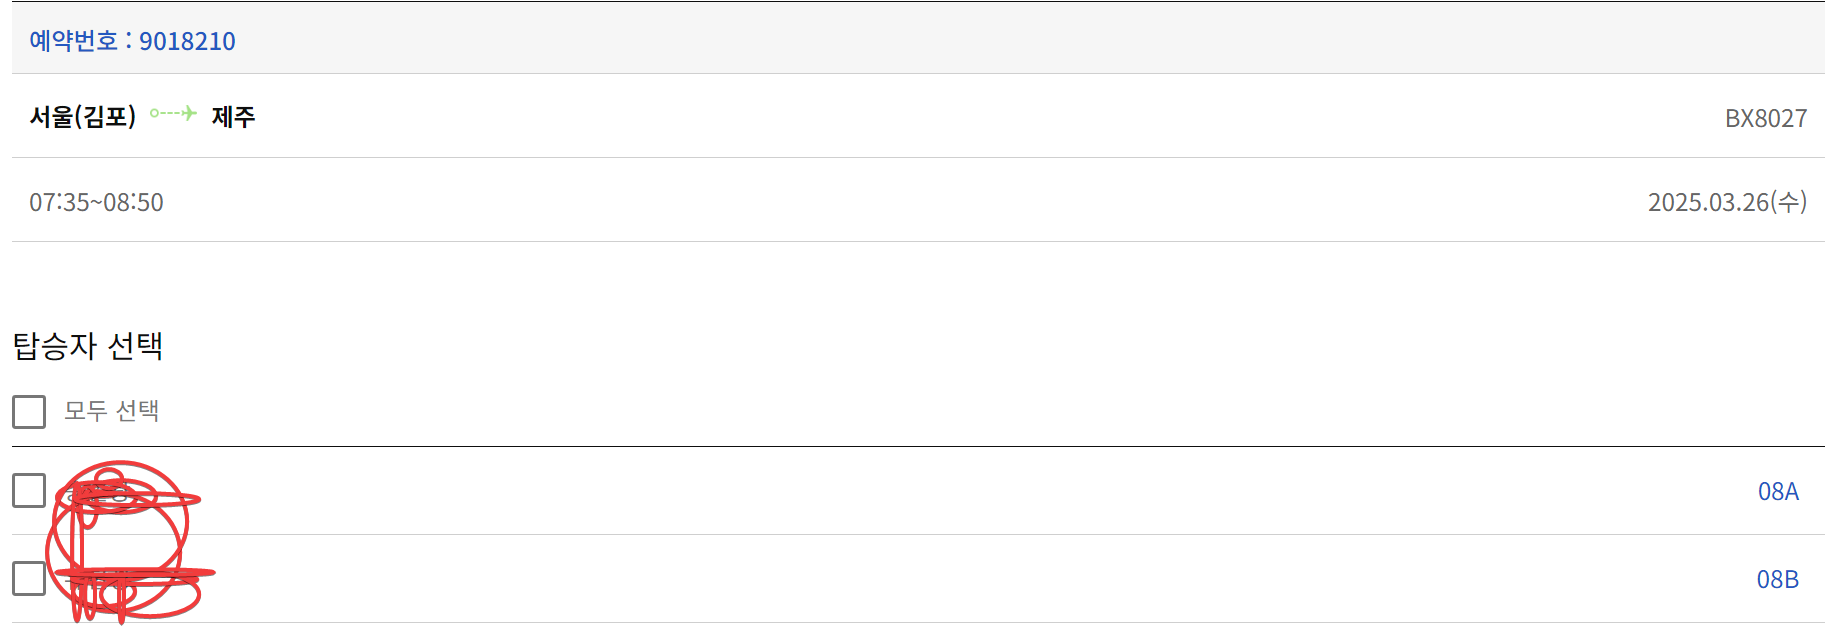Click flight number BX8027
1833x632 pixels.
tap(1766, 118)
